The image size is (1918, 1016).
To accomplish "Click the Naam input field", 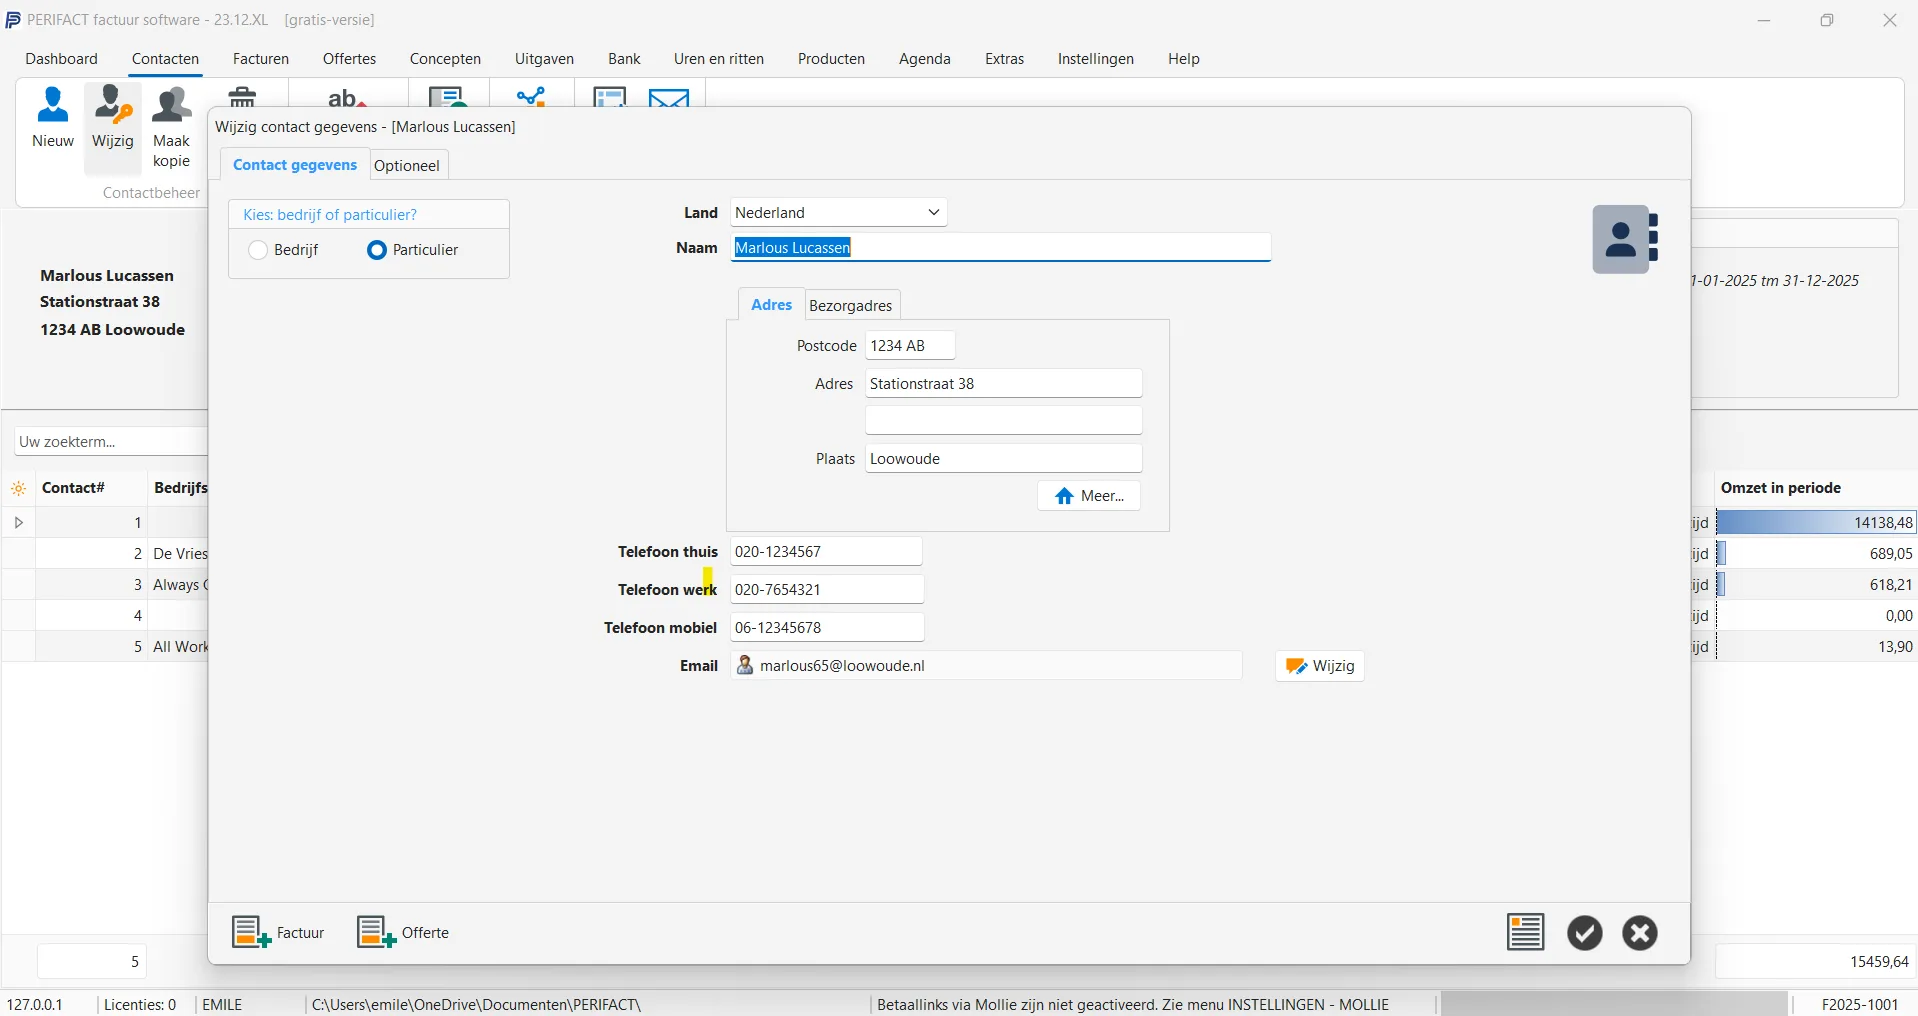I will coord(1001,247).
